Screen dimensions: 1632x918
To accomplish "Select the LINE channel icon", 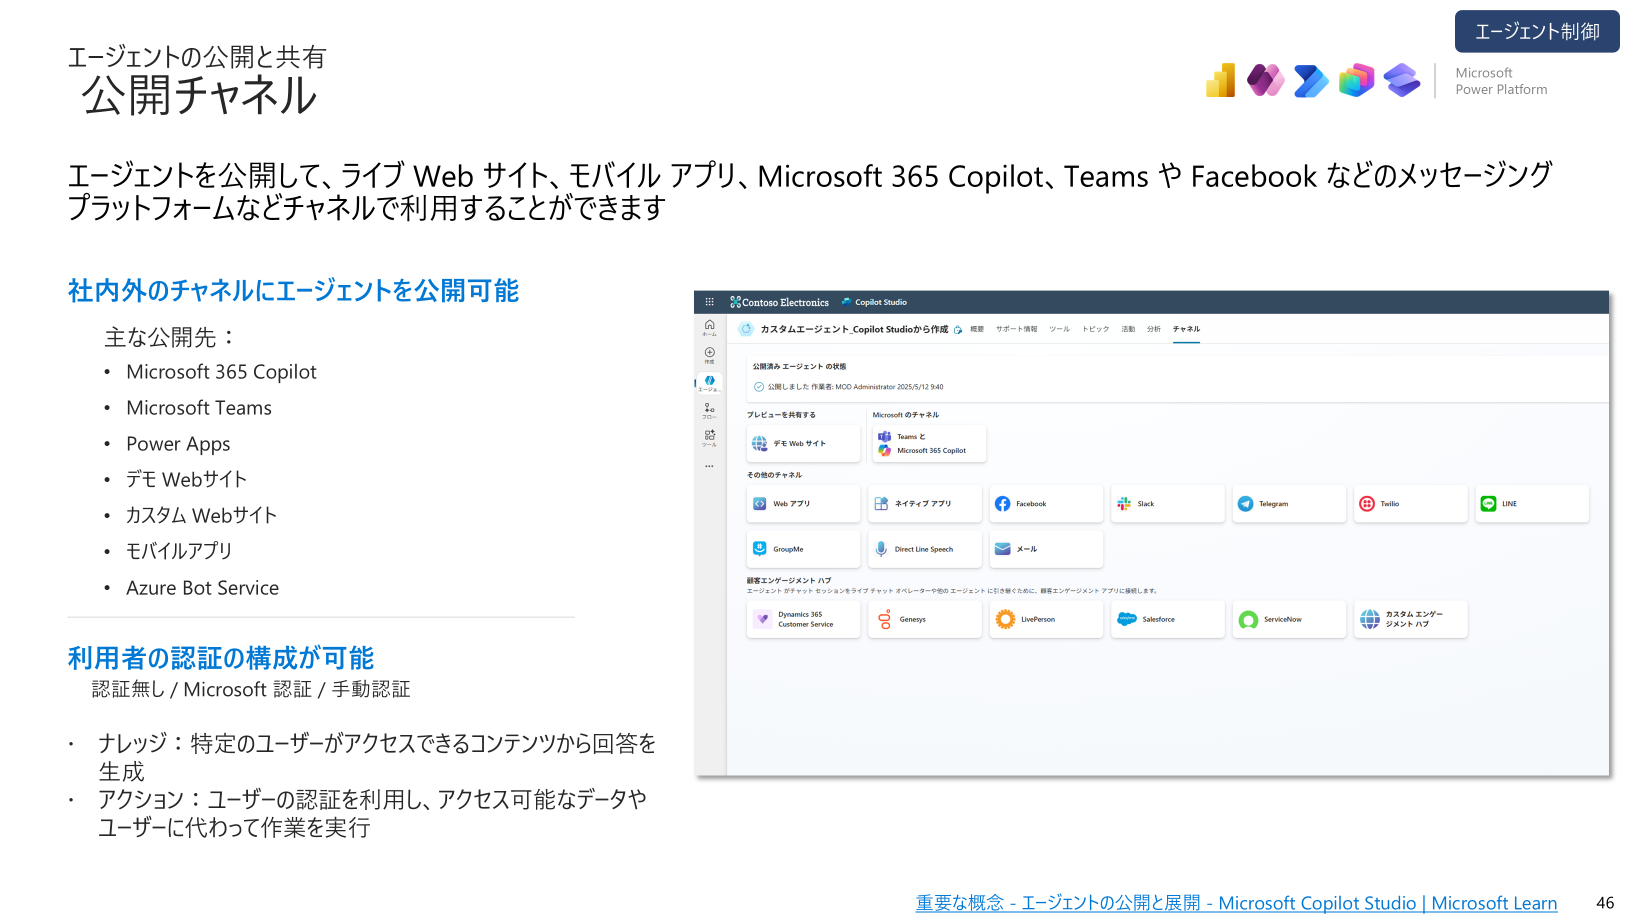I will pyautogui.click(x=1488, y=504).
